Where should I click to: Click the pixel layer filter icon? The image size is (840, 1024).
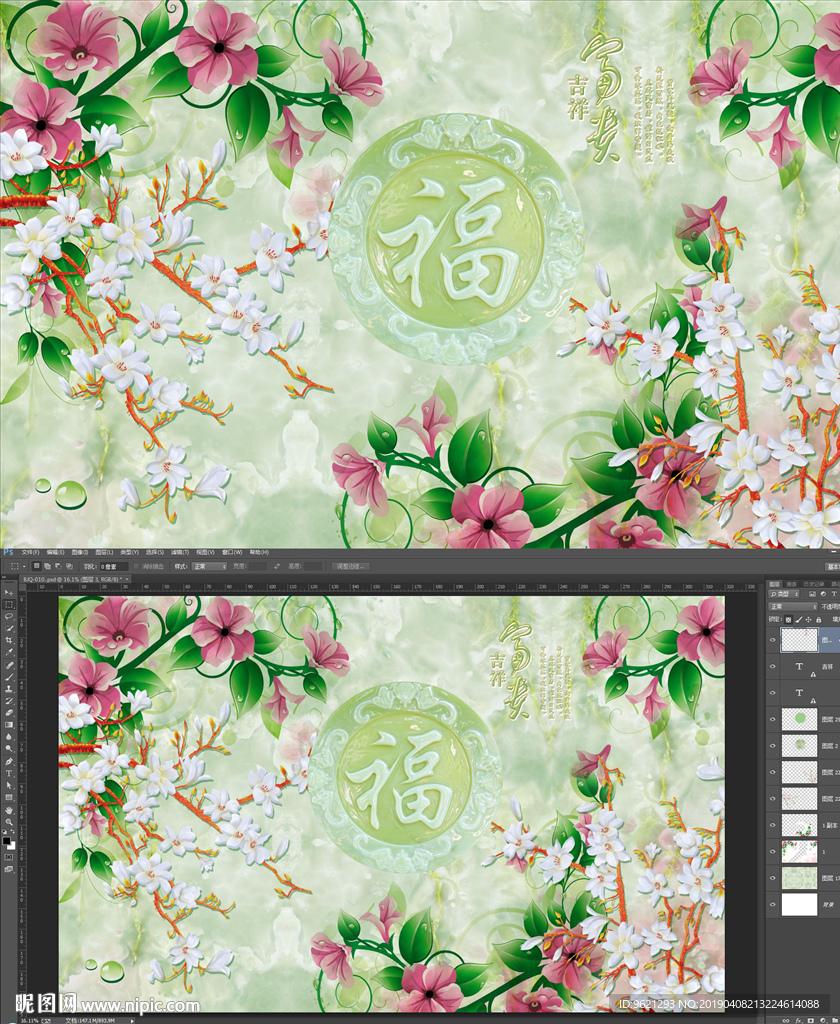pos(812,594)
